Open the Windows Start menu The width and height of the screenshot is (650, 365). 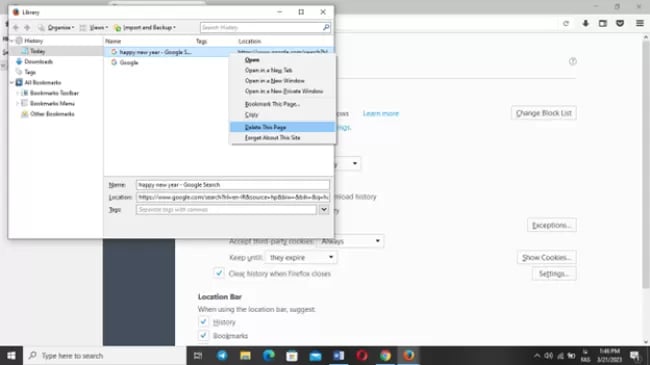pos(11,355)
